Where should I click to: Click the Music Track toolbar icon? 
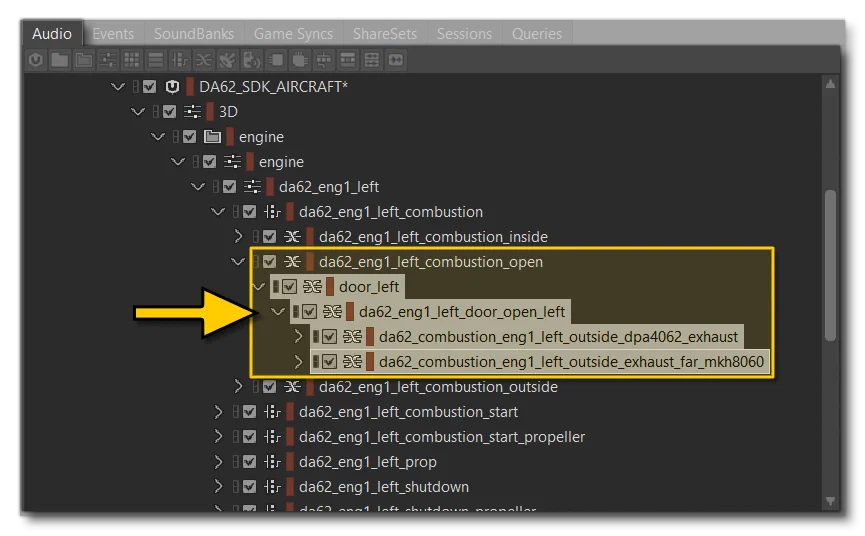(396, 60)
